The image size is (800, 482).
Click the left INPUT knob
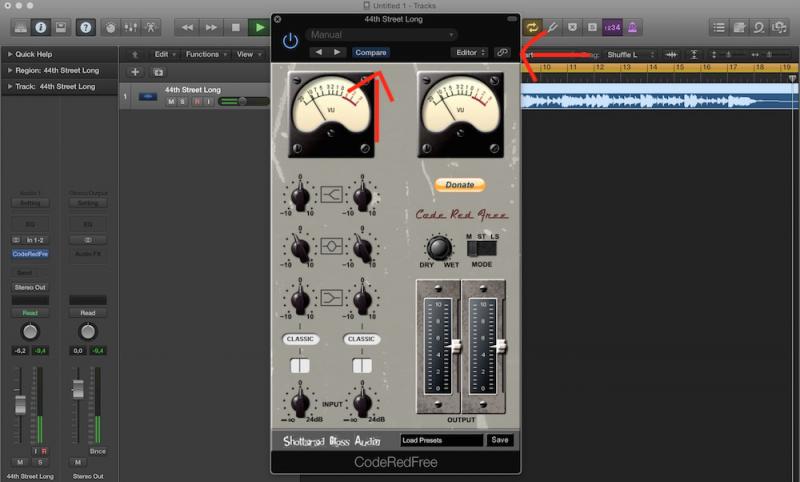tap(300, 402)
